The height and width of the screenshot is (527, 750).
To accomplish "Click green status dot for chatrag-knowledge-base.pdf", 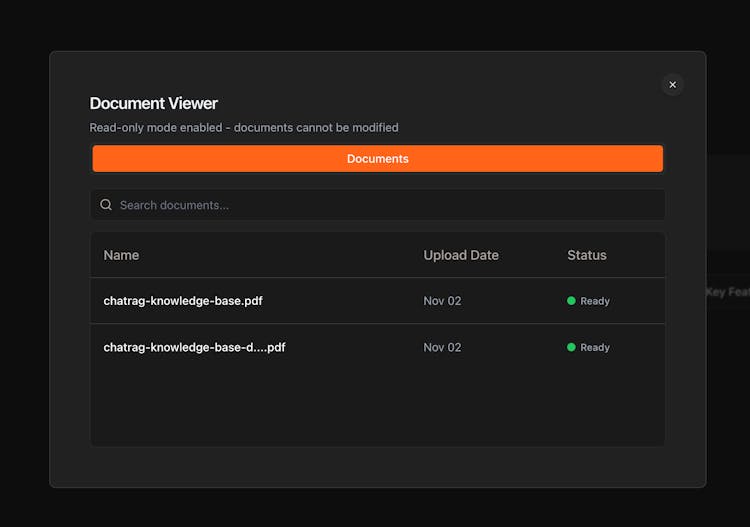I will point(571,301).
